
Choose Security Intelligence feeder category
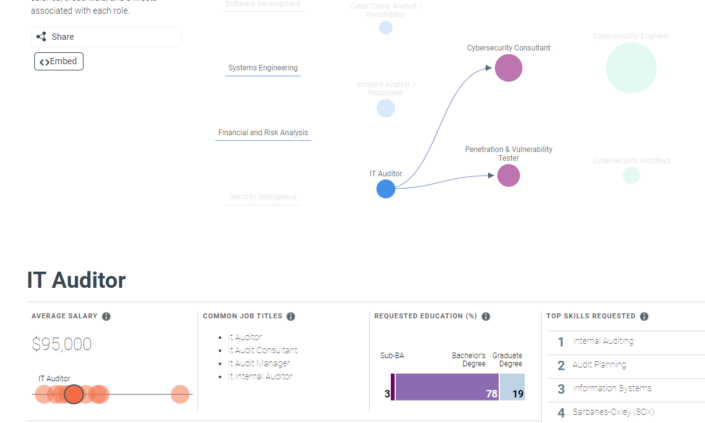click(263, 197)
